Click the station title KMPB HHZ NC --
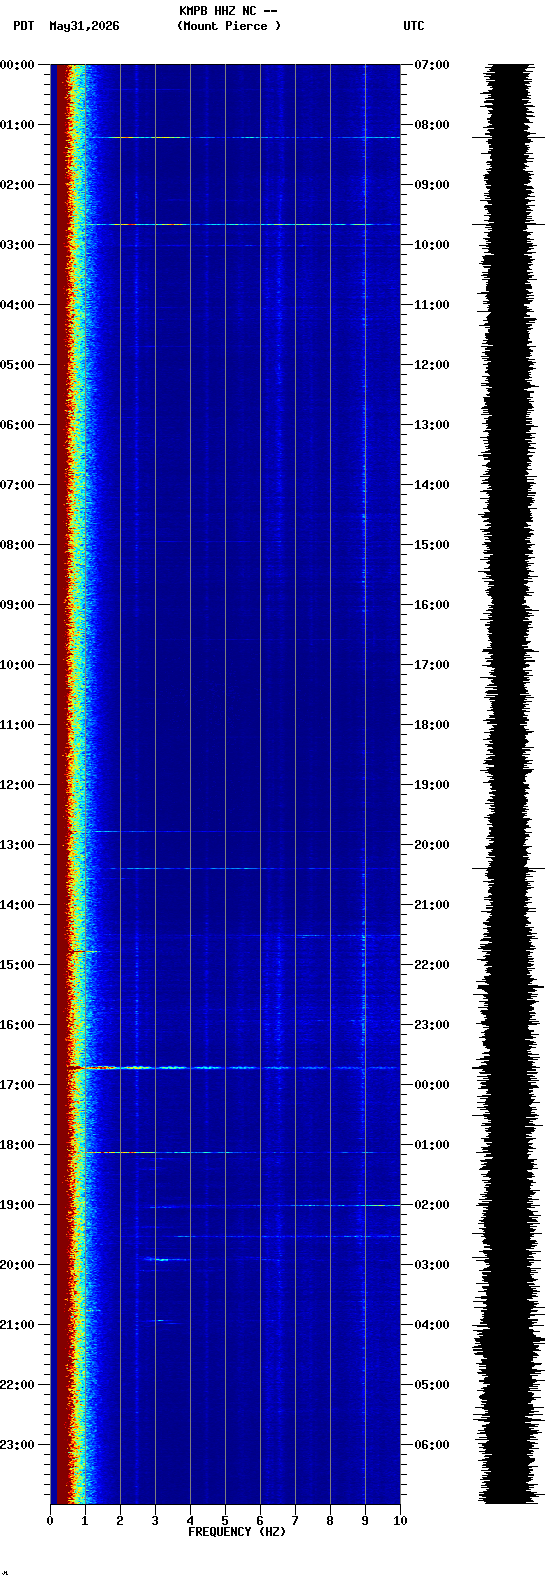The height and width of the screenshot is (1584, 552). (x=228, y=11)
